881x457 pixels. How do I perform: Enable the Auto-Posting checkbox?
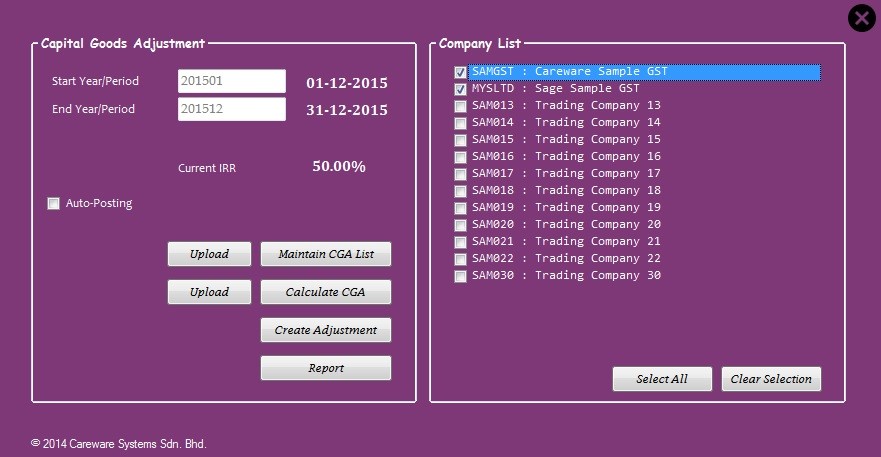pos(54,204)
